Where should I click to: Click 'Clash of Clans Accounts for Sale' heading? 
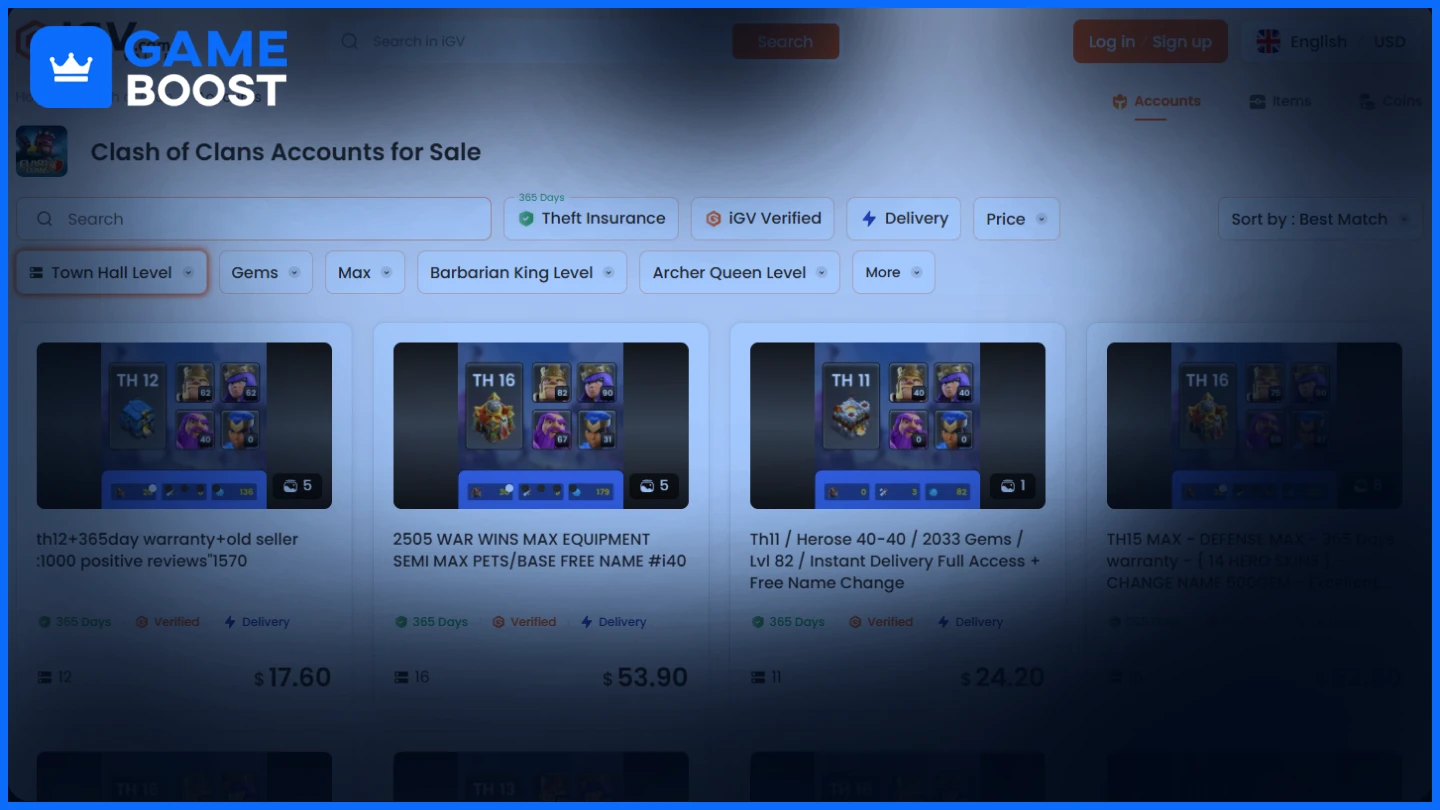click(286, 152)
